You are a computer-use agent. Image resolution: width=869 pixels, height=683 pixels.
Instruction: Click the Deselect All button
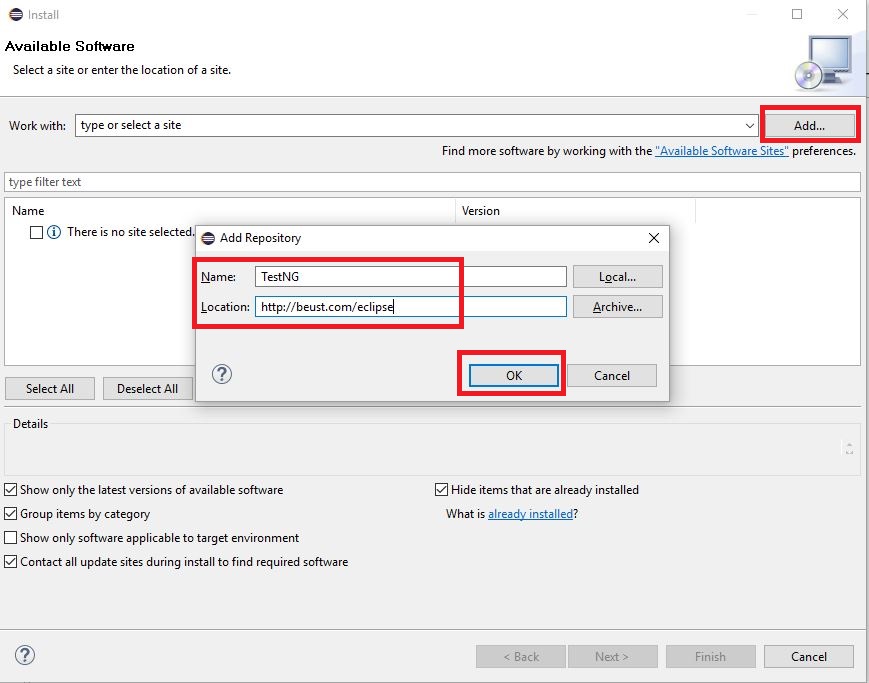coord(147,388)
